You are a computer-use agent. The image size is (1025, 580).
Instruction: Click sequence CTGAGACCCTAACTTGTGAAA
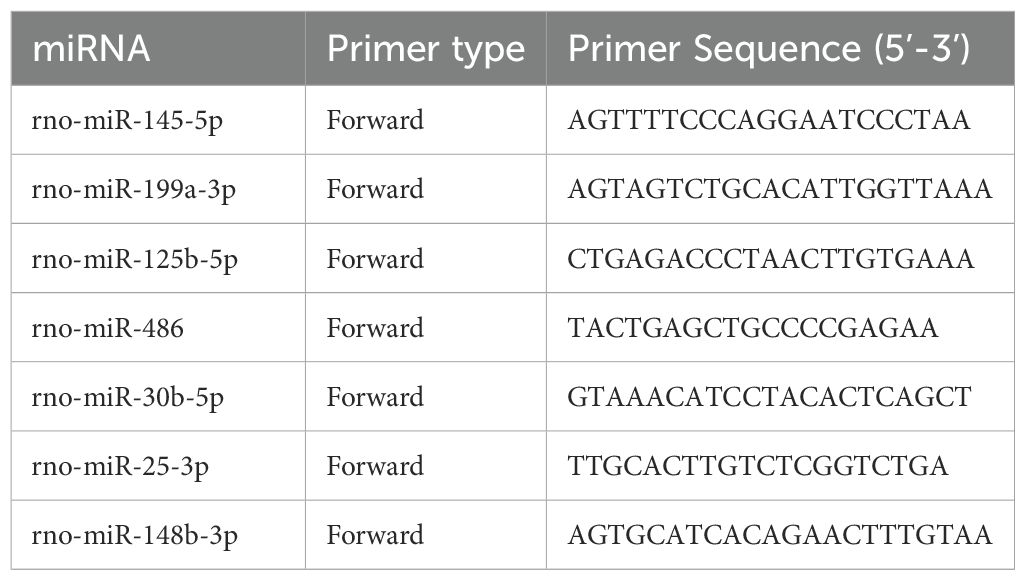click(770, 259)
